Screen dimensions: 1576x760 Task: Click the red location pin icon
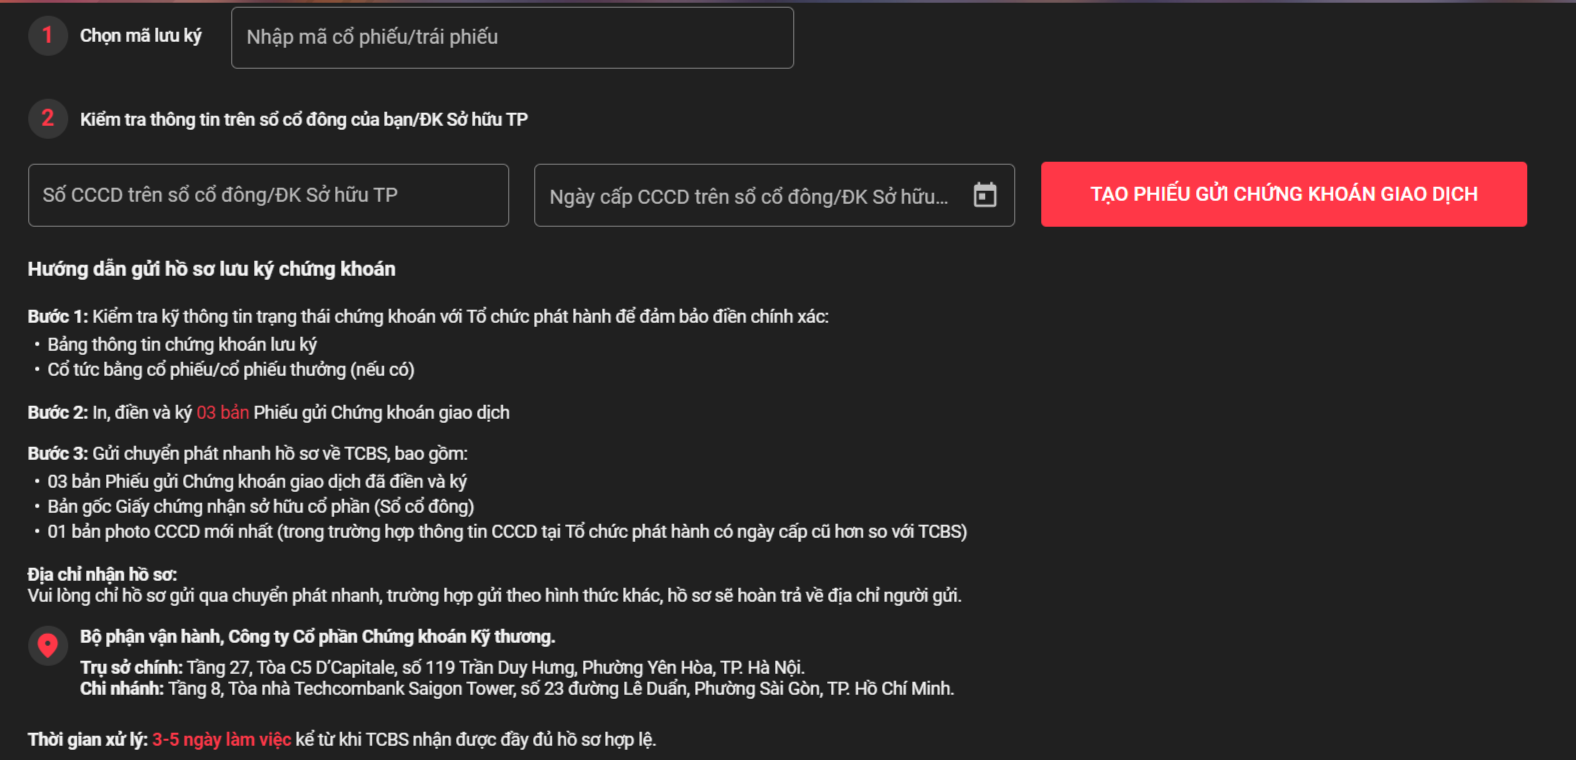click(47, 645)
